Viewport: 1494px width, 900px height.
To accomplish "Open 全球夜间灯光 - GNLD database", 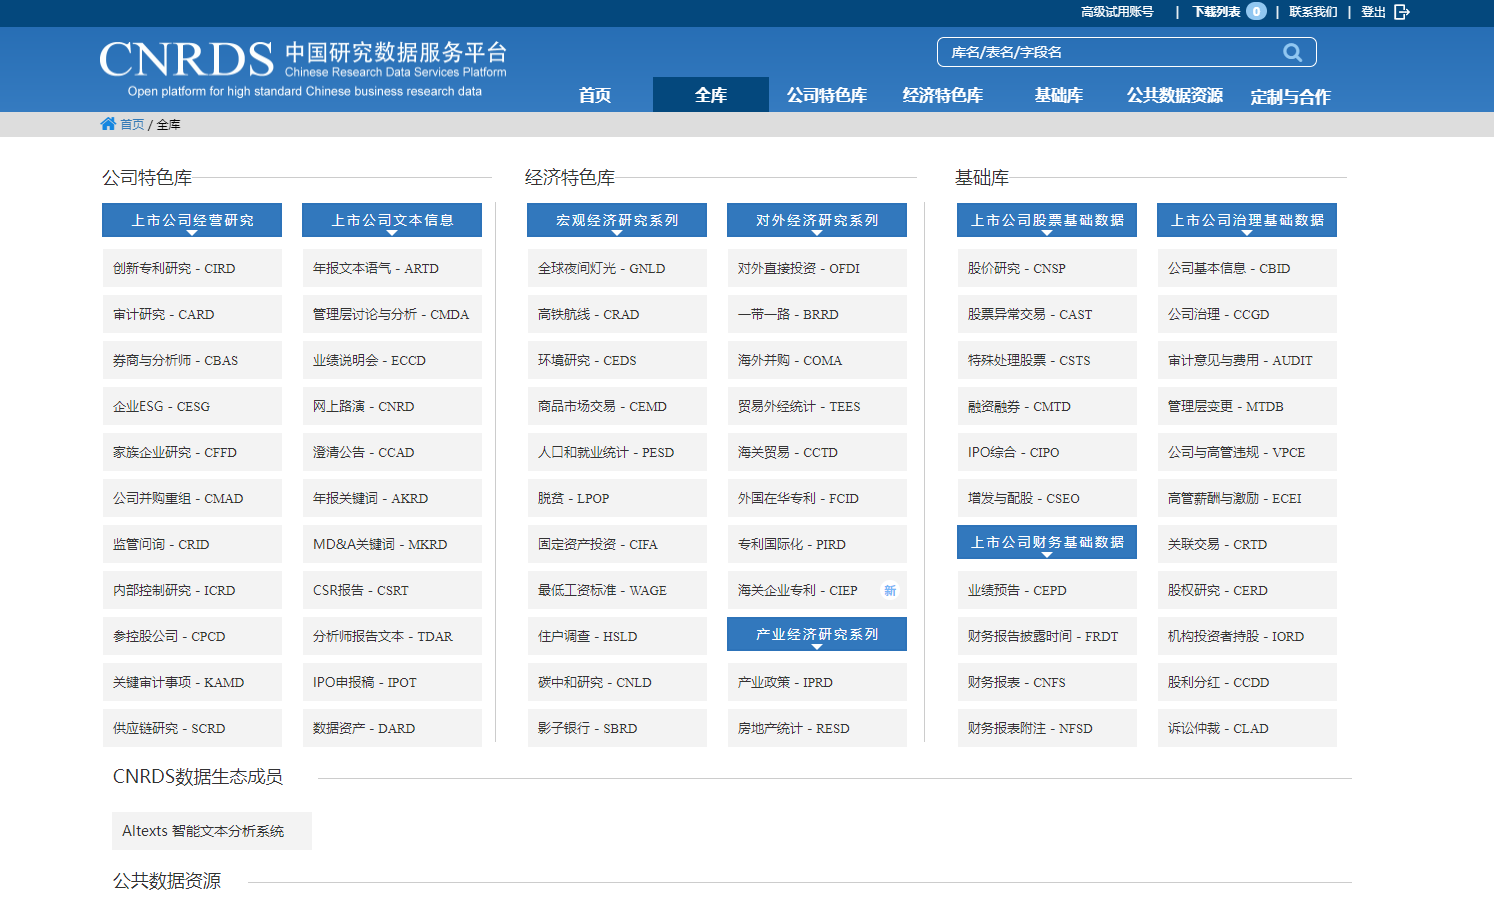I will pyautogui.click(x=617, y=268).
